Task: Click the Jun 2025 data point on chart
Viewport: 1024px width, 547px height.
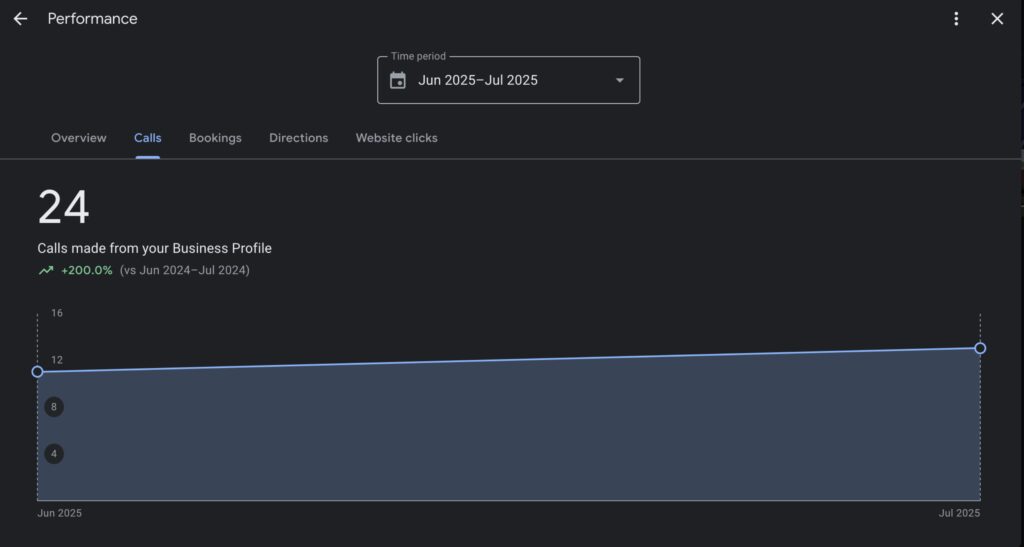Action: coord(37,371)
